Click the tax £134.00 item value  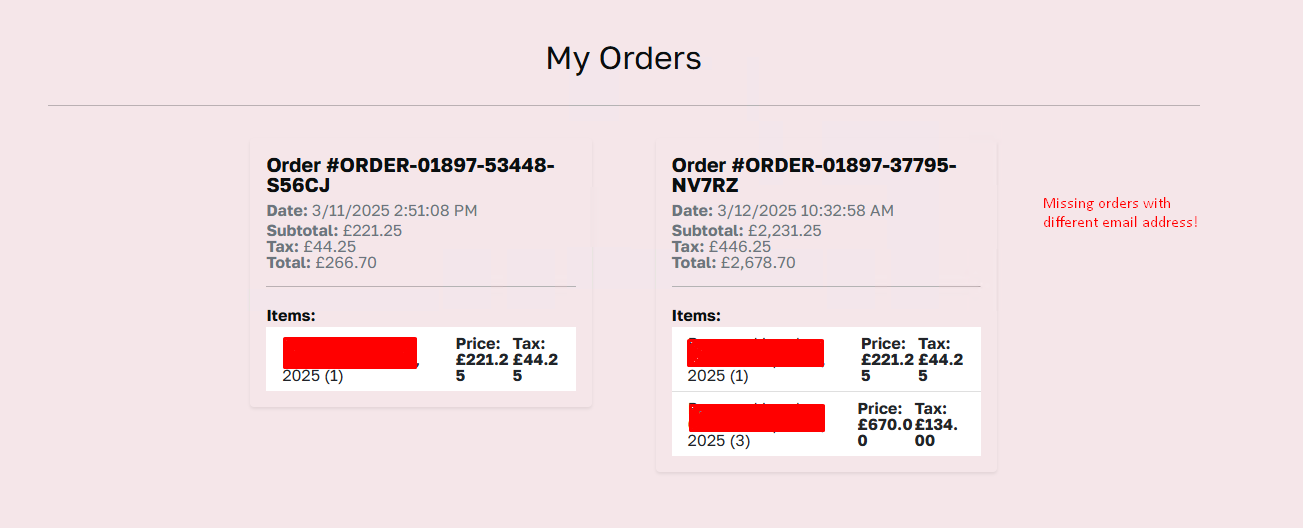(936, 424)
